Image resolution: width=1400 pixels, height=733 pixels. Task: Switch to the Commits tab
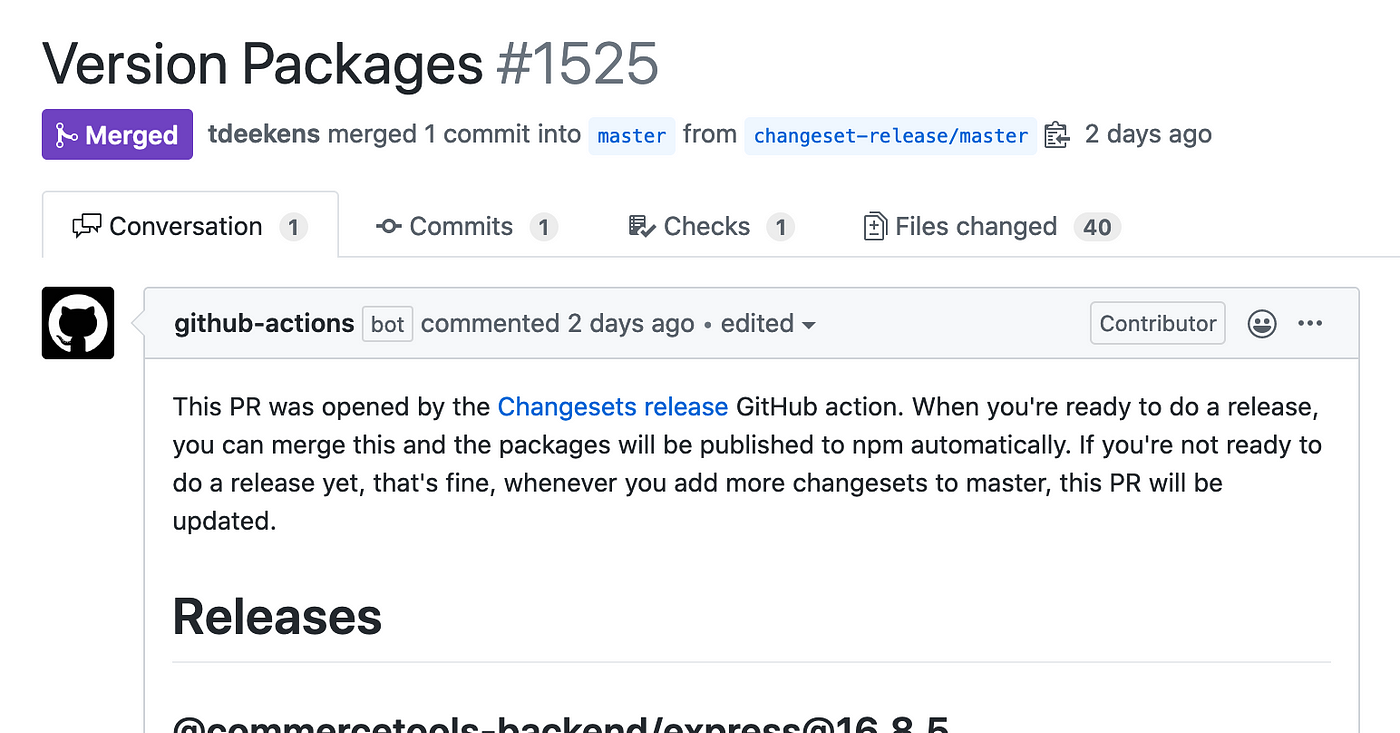click(466, 226)
